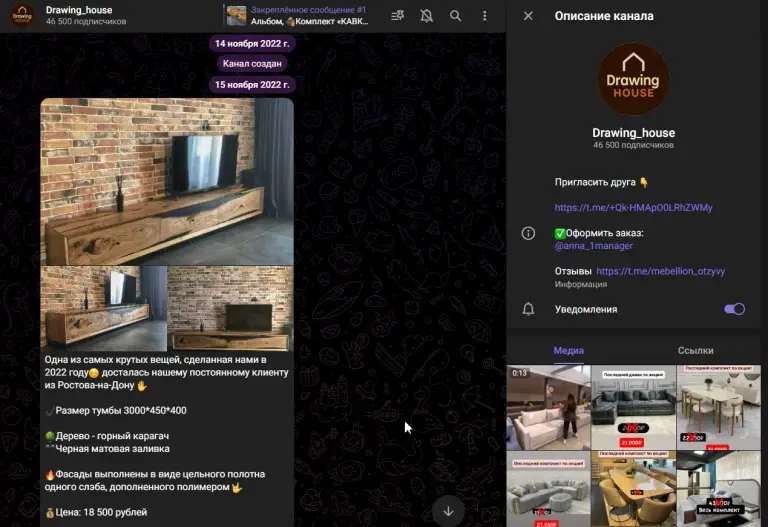Click the Drawing_house channel title in header
The width and height of the screenshot is (768, 527).
pos(79,10)
